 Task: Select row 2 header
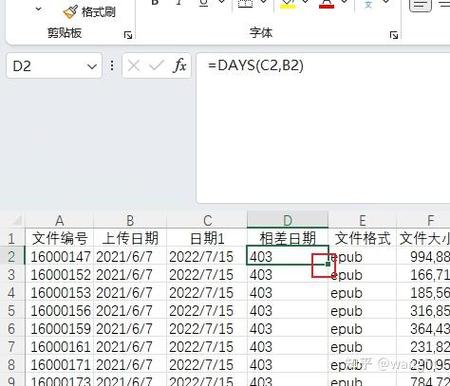(x=12, y=257)
